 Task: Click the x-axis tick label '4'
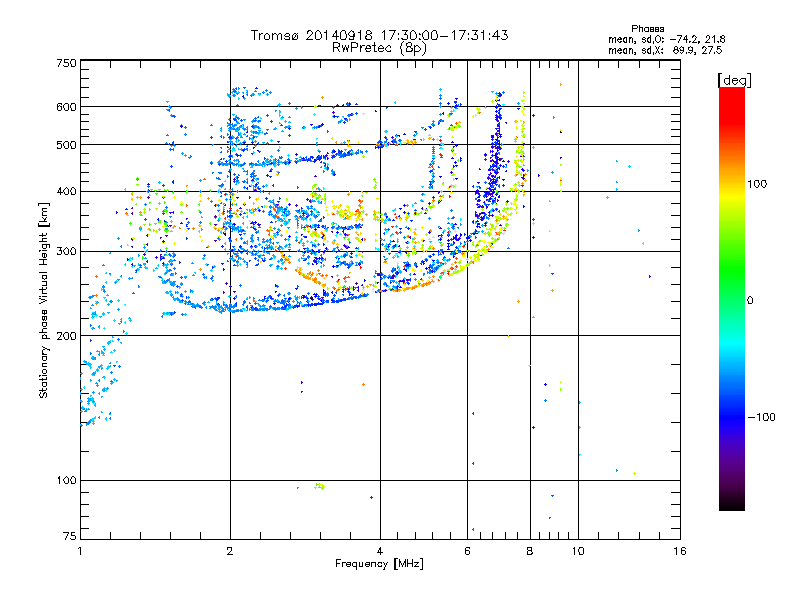(x=380, y=551)
